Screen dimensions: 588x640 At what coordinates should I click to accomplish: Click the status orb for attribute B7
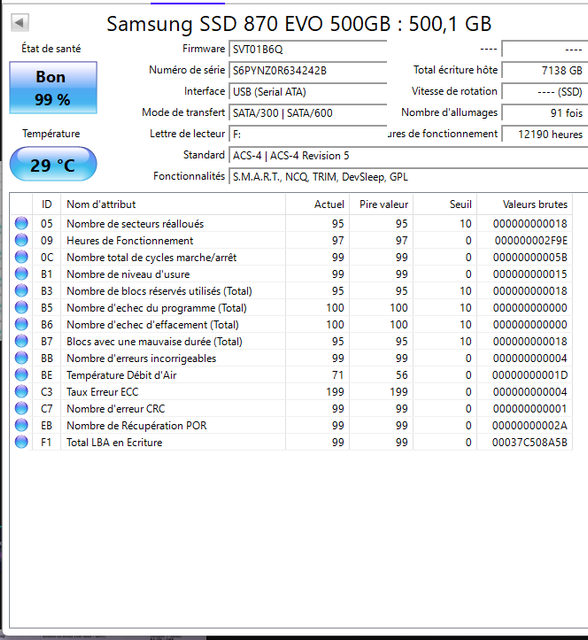pos(21,341)
